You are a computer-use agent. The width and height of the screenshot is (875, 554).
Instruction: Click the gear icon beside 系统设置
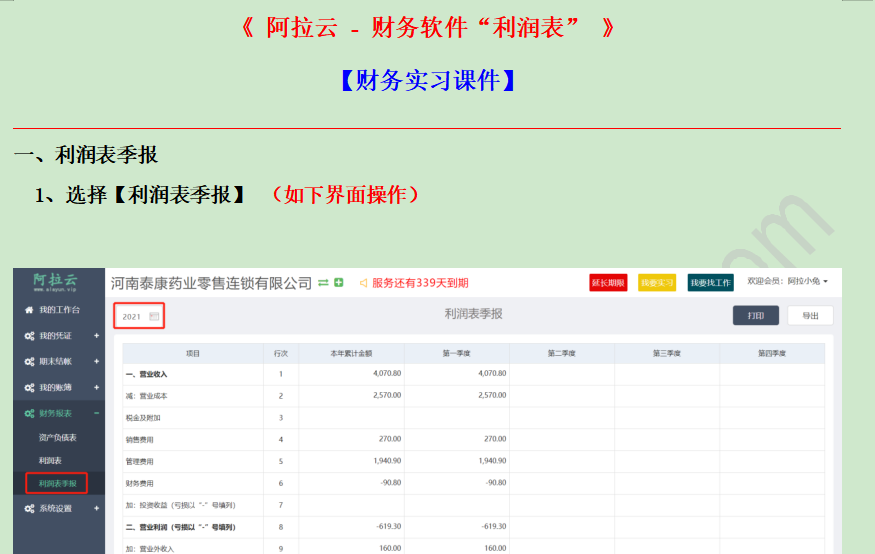pyautogui.click(x=29, y=508)
